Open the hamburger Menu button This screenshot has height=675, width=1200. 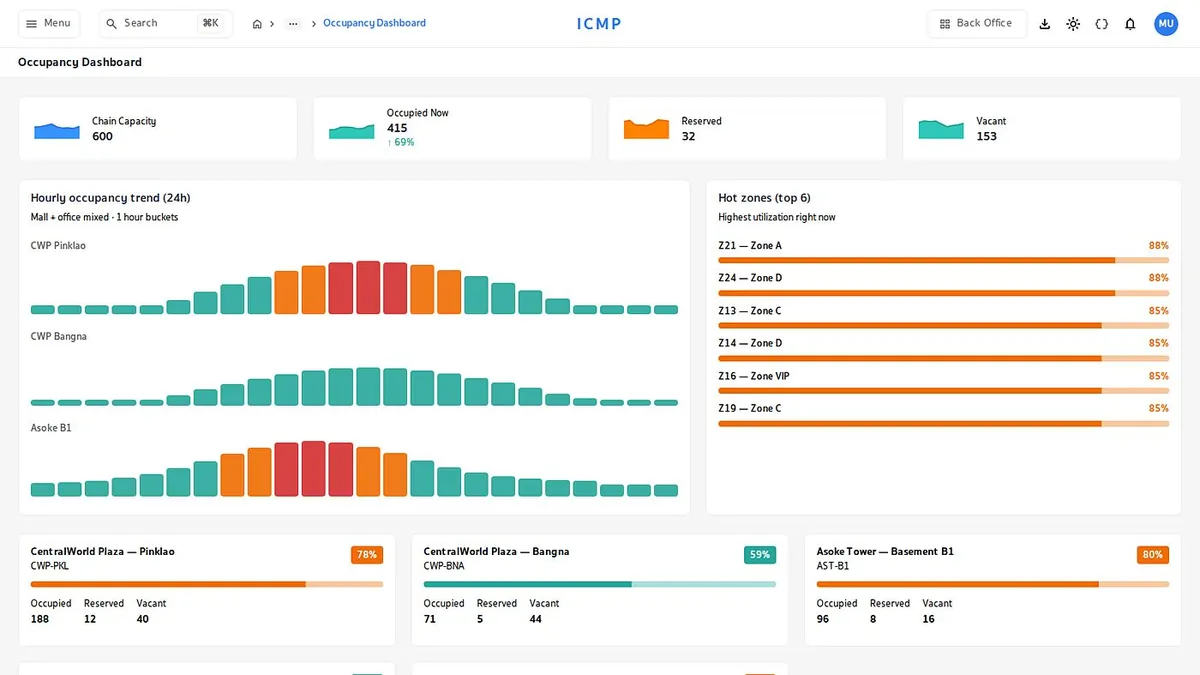(49, 23)
